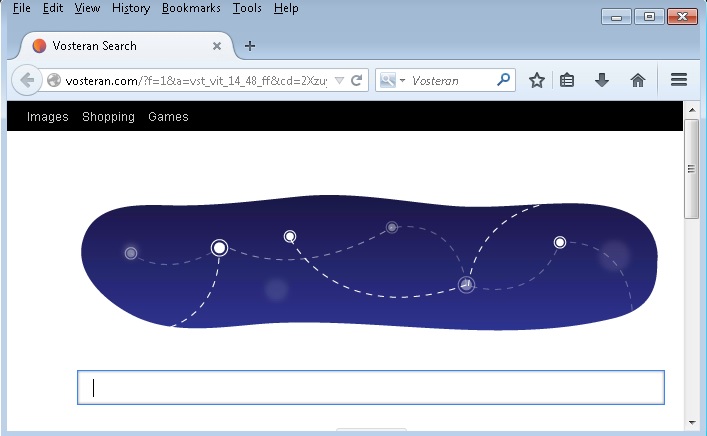Open the Tools menu

pyautogui.click(x=247, y=8)
